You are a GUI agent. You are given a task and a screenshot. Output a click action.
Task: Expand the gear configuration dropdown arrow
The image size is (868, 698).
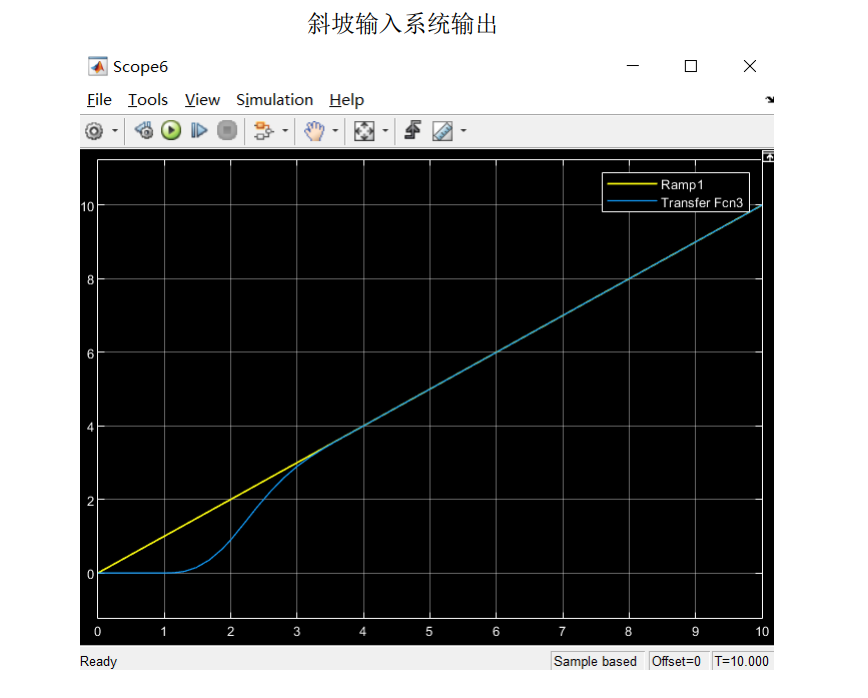click(x=115, y=131)
